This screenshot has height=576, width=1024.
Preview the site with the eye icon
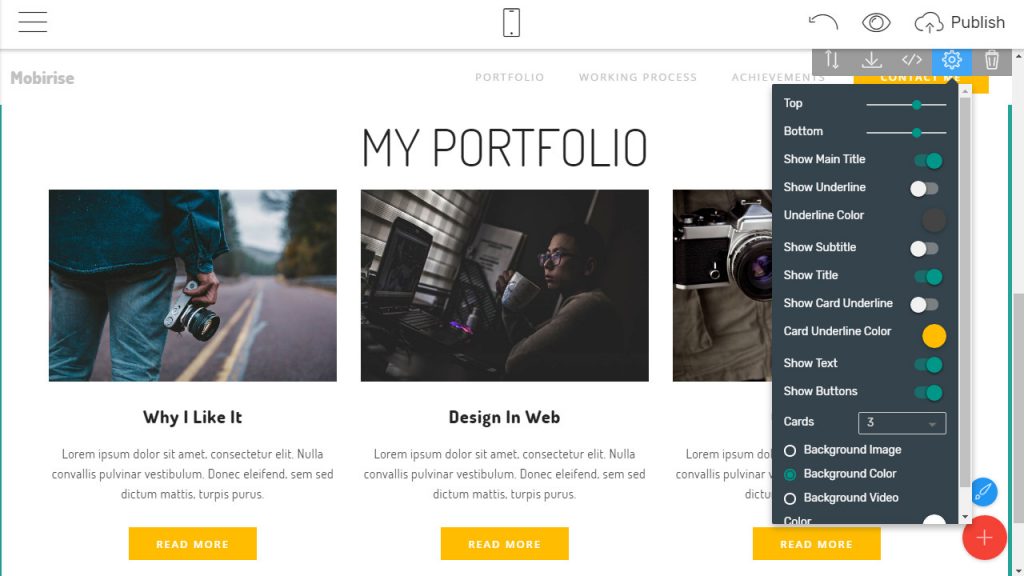point(876,21)
